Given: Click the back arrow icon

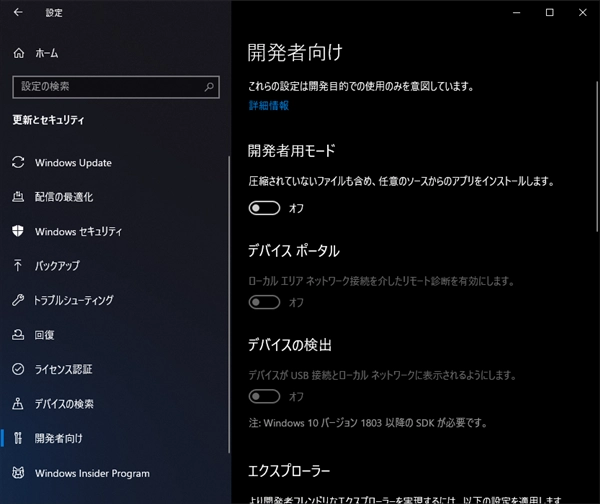Looking at the screenshot, I should point(18,12).
